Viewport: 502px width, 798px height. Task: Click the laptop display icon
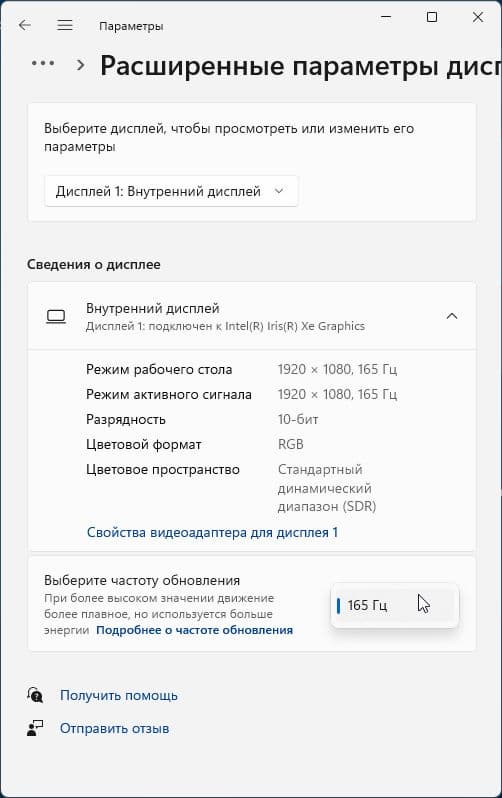(x=56, y=317)
